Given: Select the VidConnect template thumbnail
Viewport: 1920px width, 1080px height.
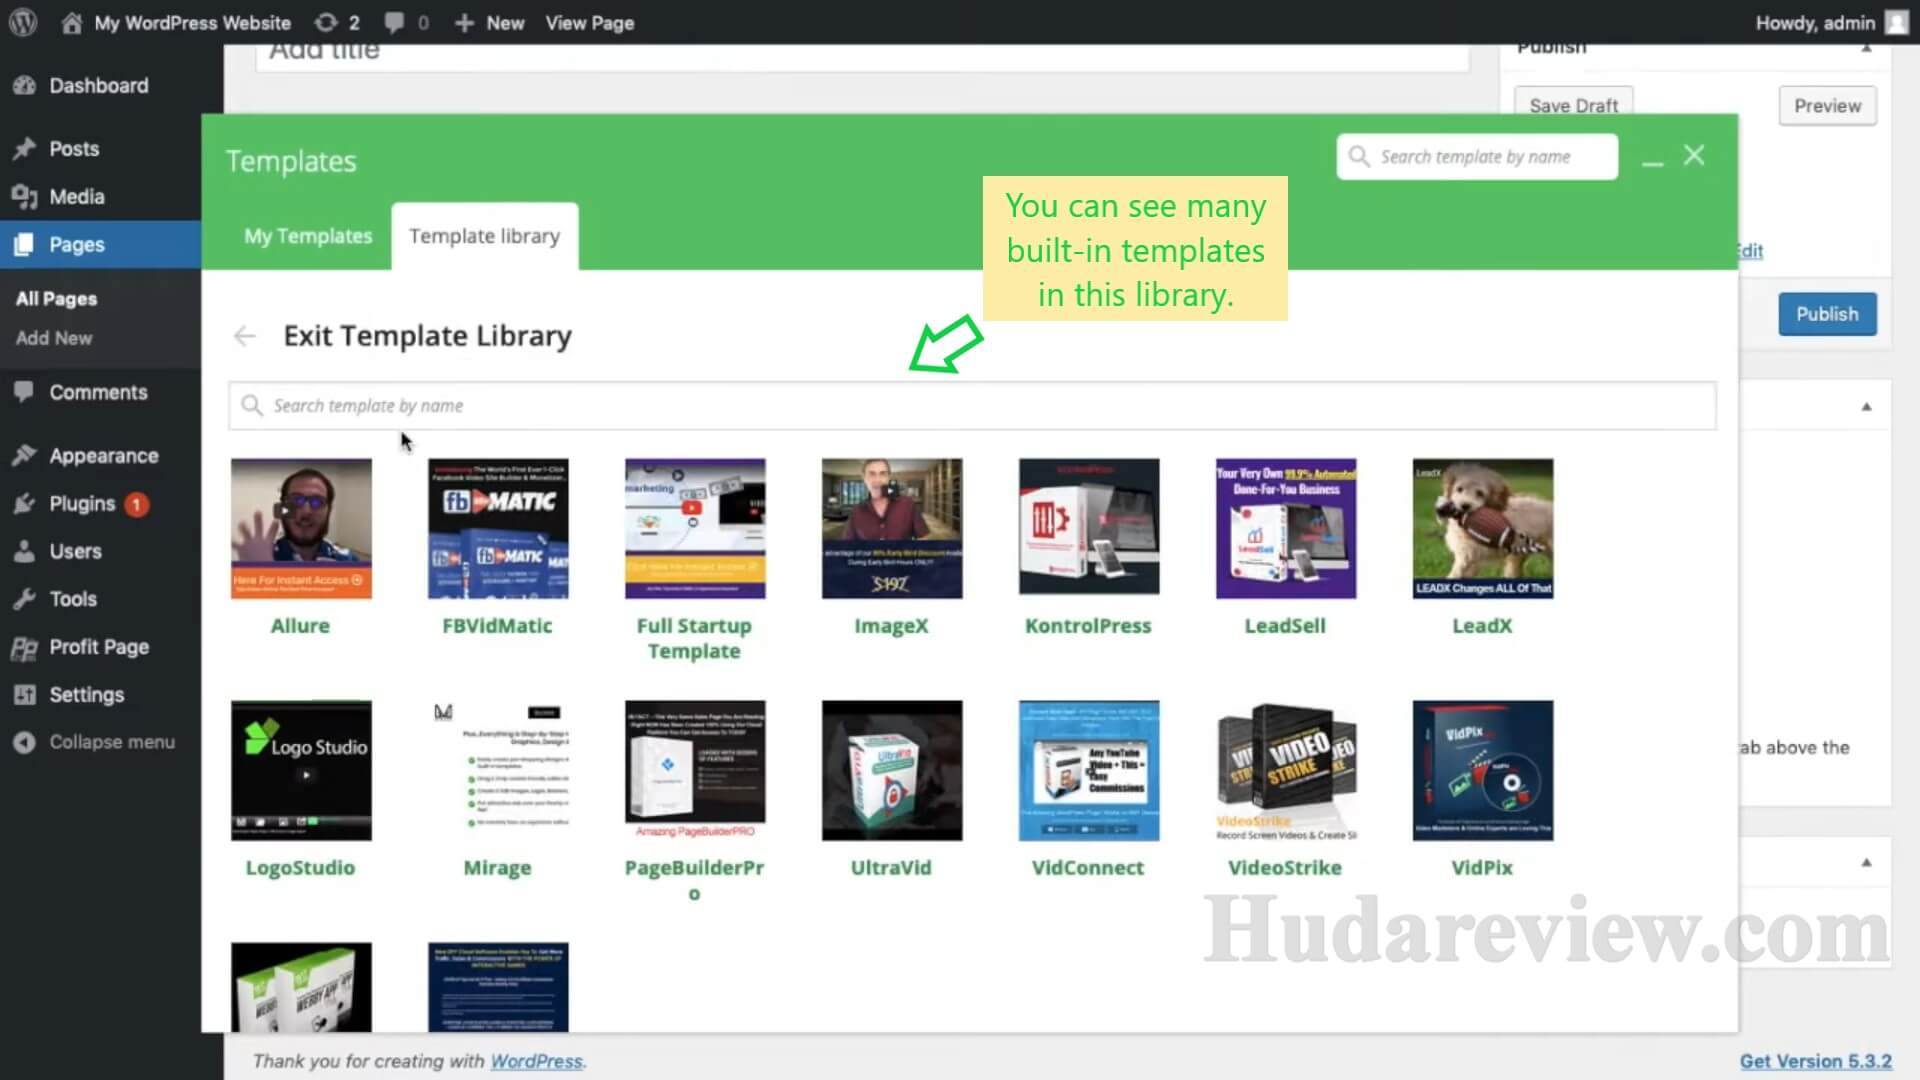Looking at the screenshot, I should coord(1089,771).
